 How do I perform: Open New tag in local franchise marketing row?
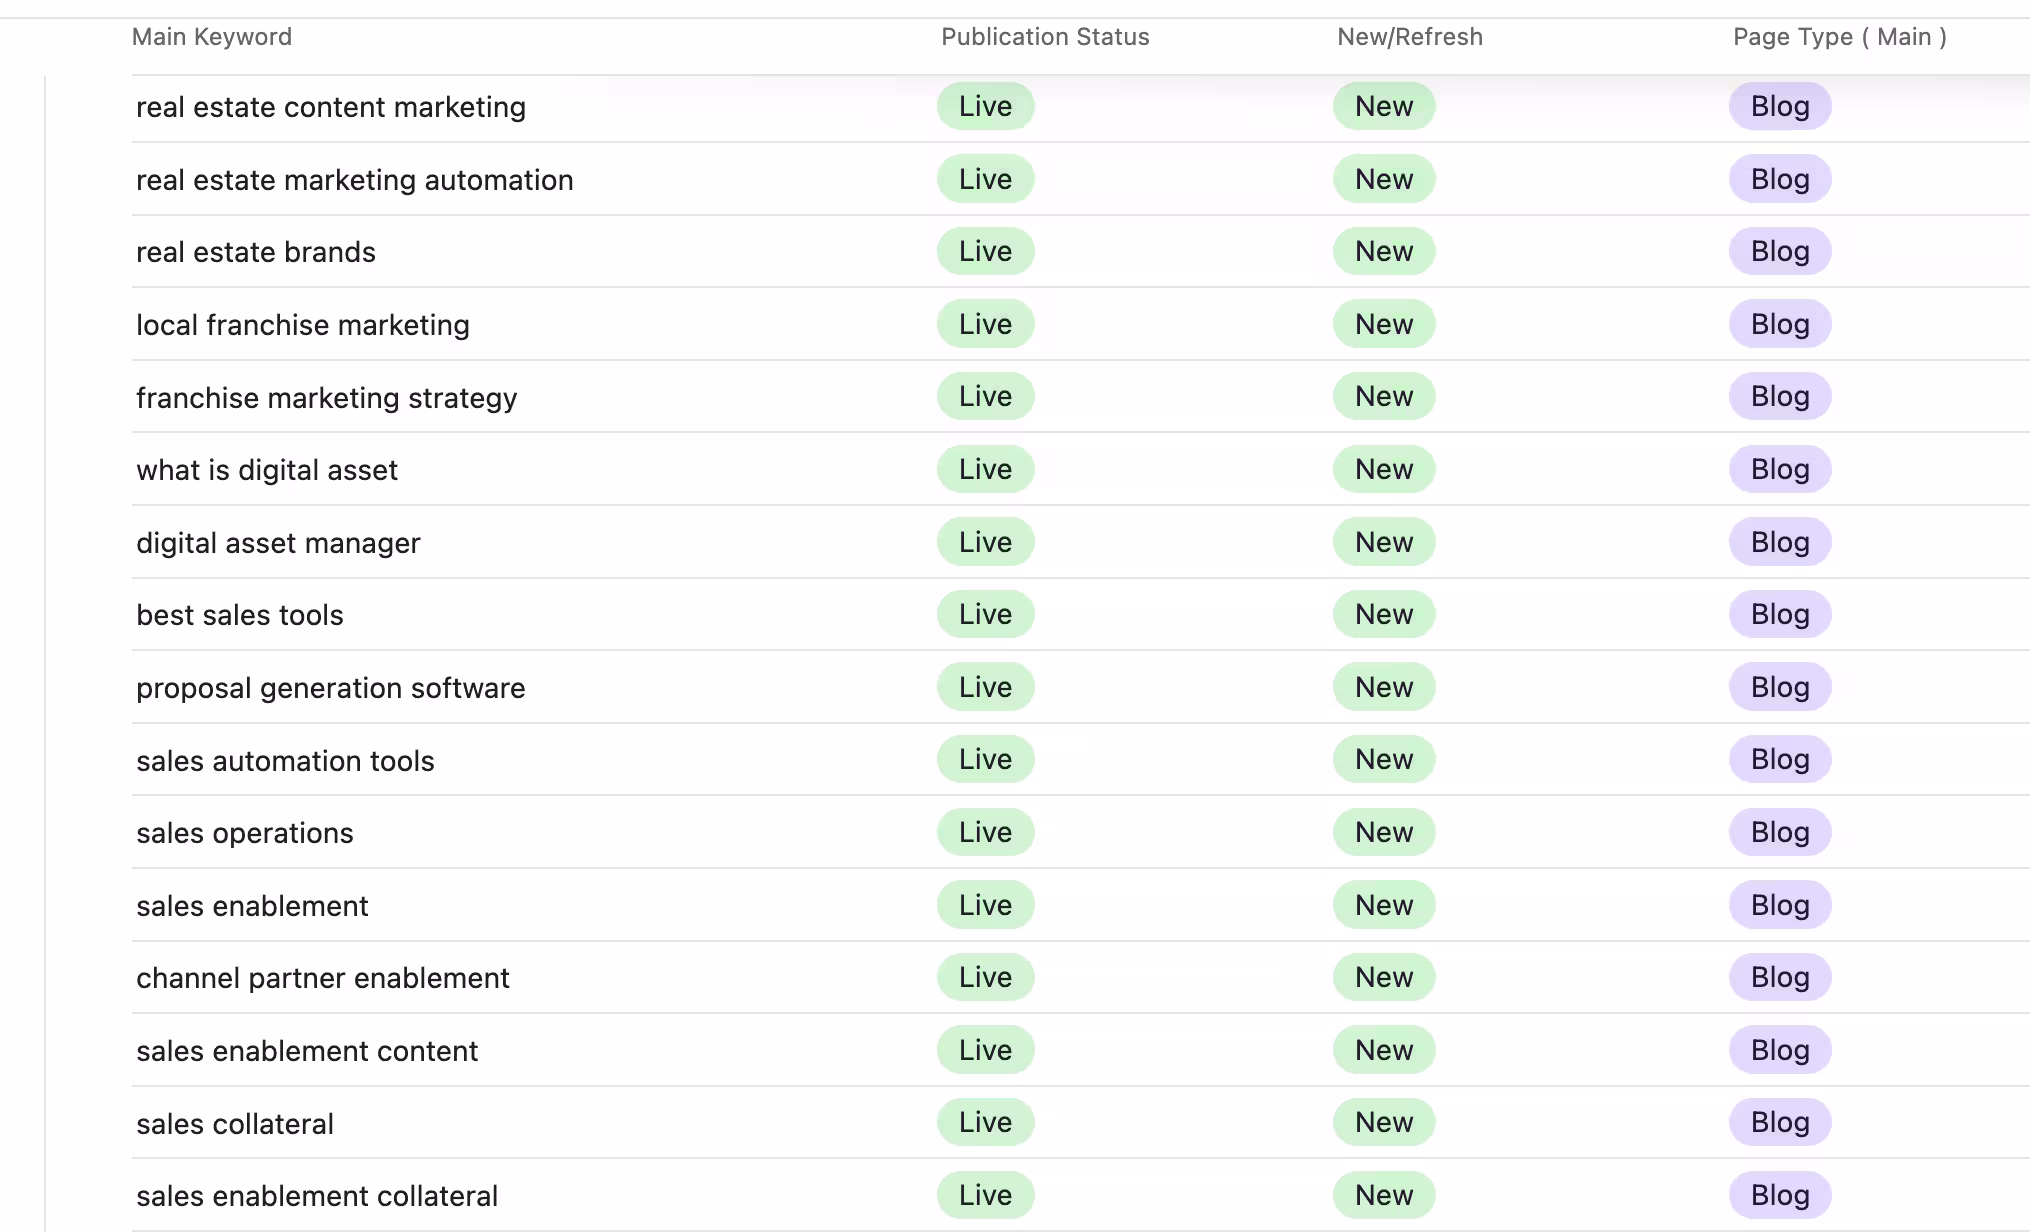coord(1384,324)
